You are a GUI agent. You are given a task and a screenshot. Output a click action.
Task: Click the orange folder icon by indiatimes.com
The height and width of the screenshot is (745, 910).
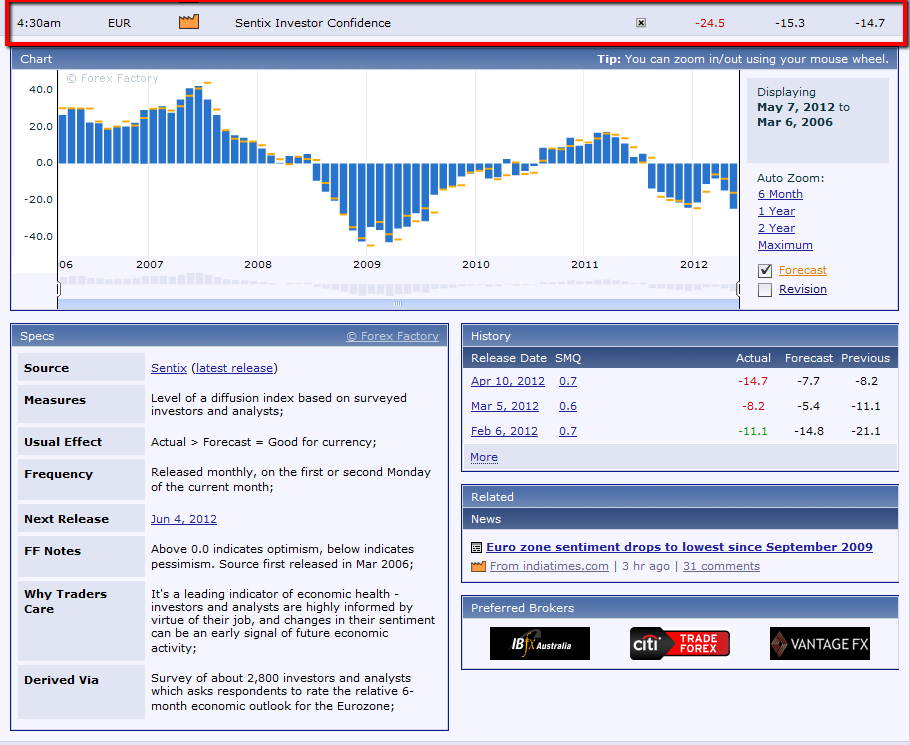478,566
